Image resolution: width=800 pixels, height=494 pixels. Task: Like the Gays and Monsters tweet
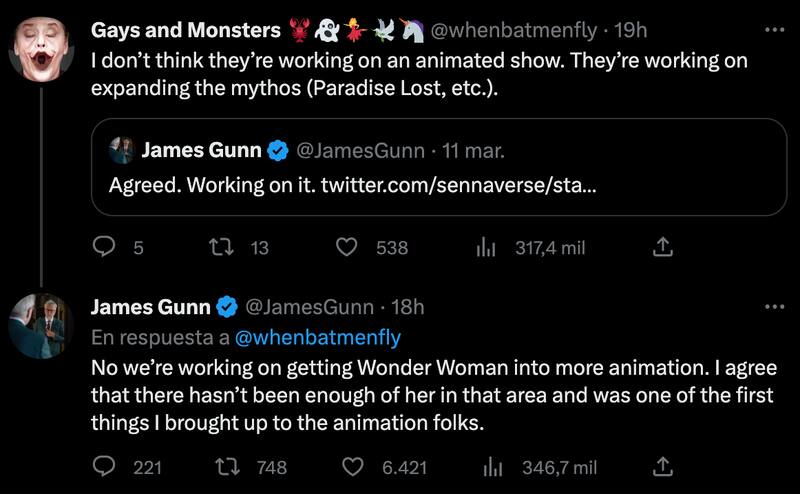pos(347,248)
